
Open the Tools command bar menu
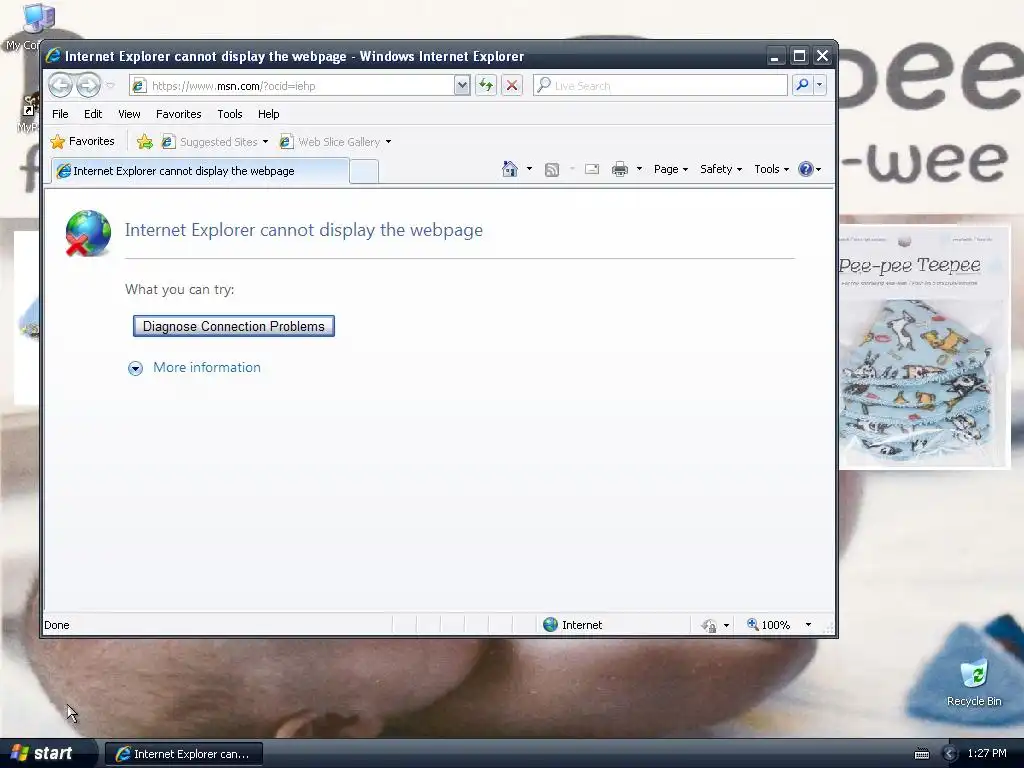tap(771, 169)
